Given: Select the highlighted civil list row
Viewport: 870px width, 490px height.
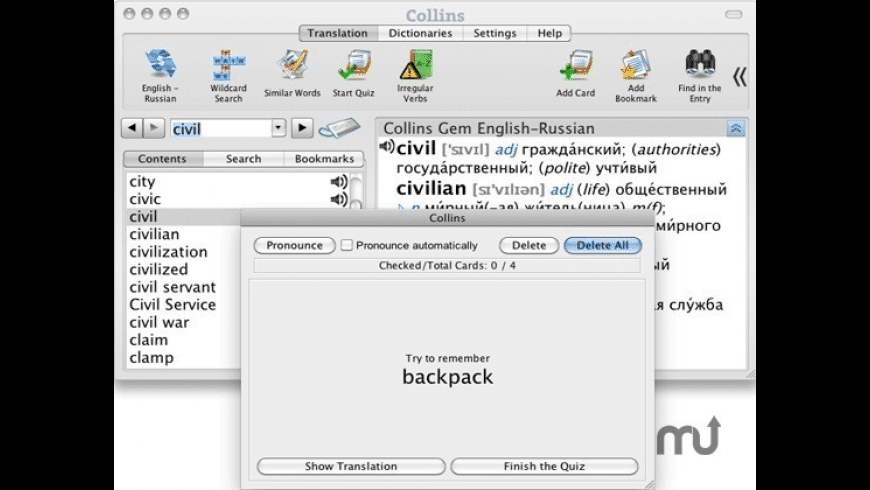Looking at the screenshot, I should [x=184, y=216].
